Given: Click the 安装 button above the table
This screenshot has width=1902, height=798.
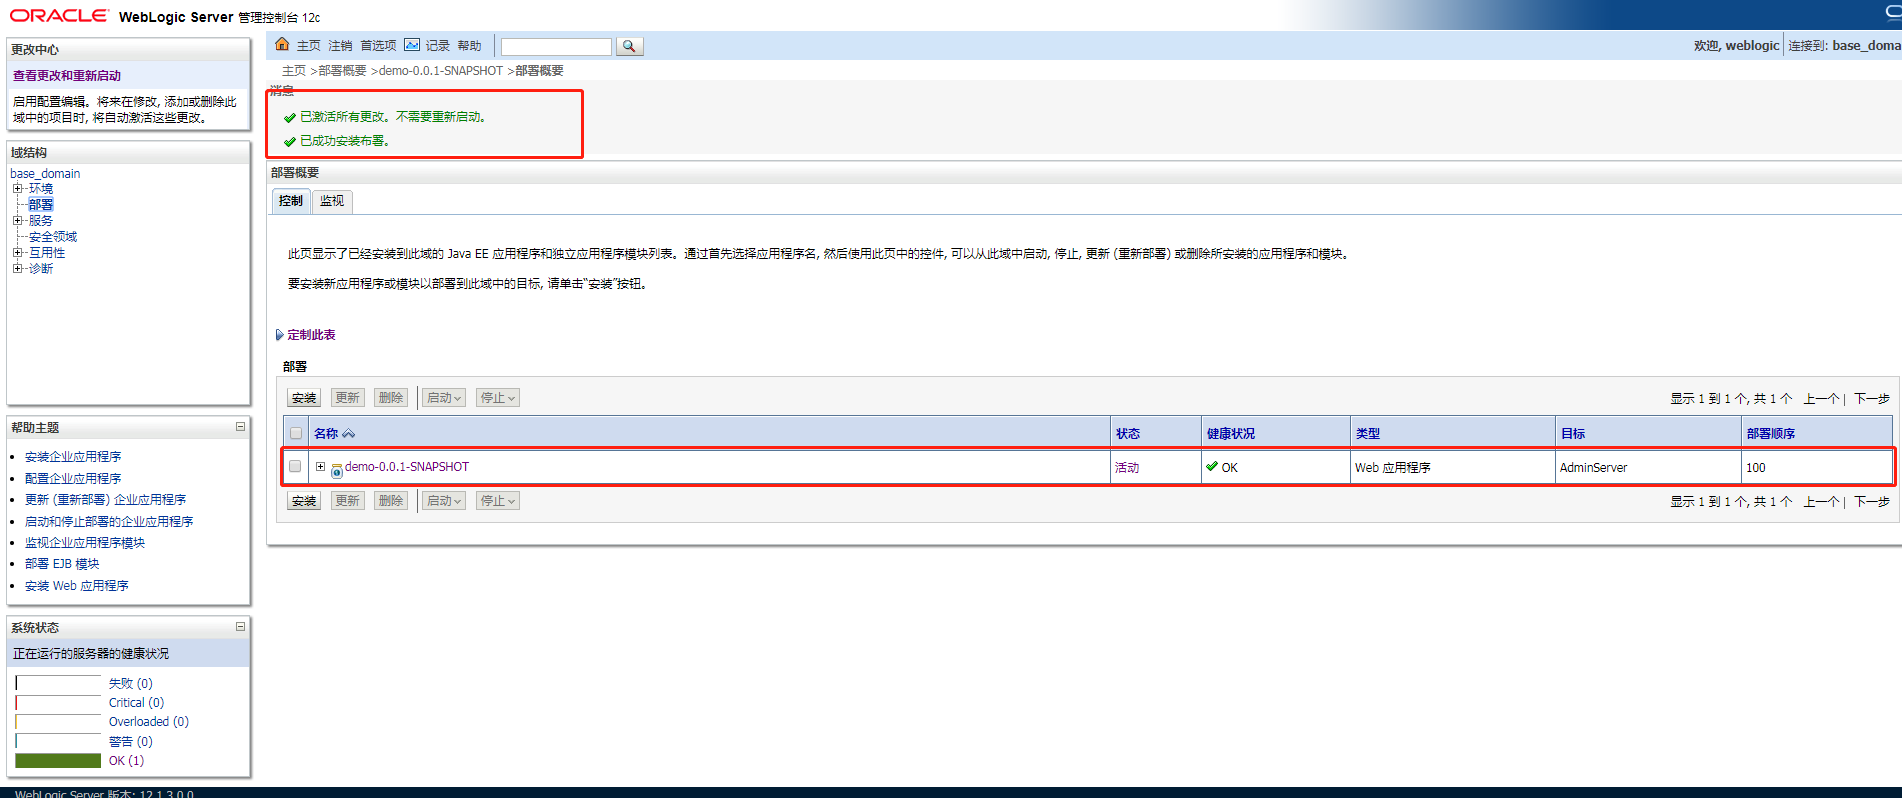Looking at the screenshot, I should tap(304, 398).
